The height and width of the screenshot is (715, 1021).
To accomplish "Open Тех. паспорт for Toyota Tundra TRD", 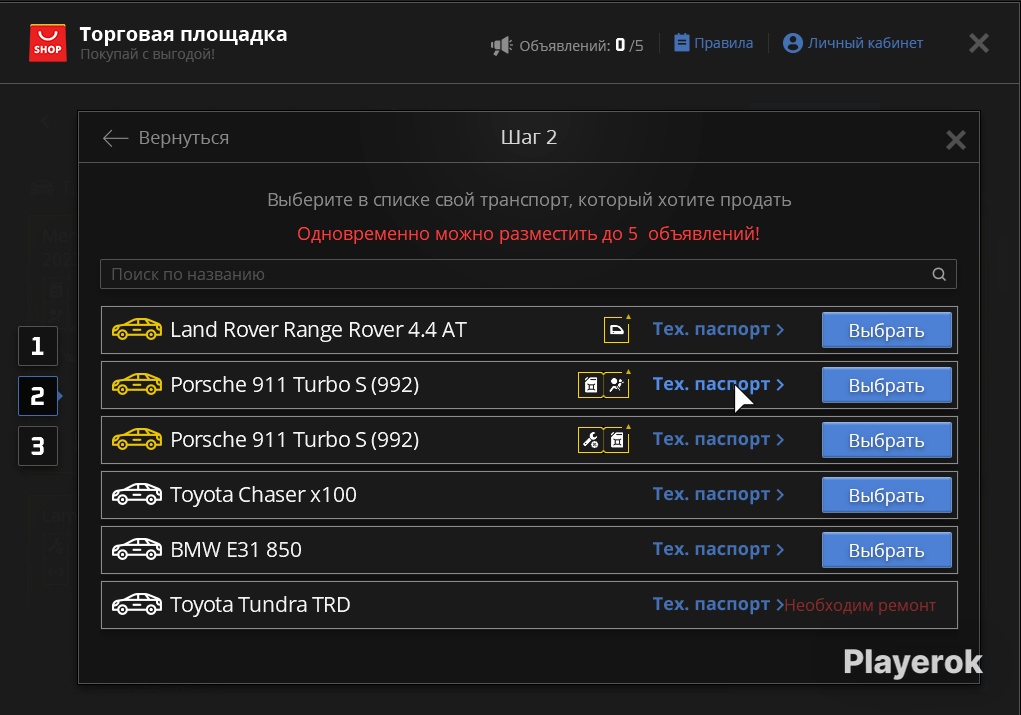I will tap(718, 604).
